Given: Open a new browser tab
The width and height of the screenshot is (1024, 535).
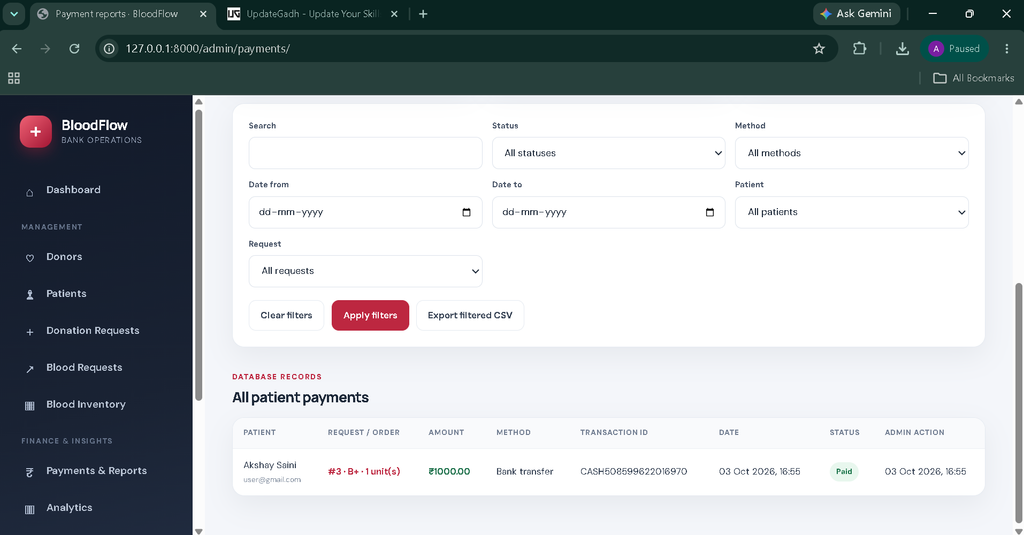Looking at the screenshot, I should (x=423, y=14).
